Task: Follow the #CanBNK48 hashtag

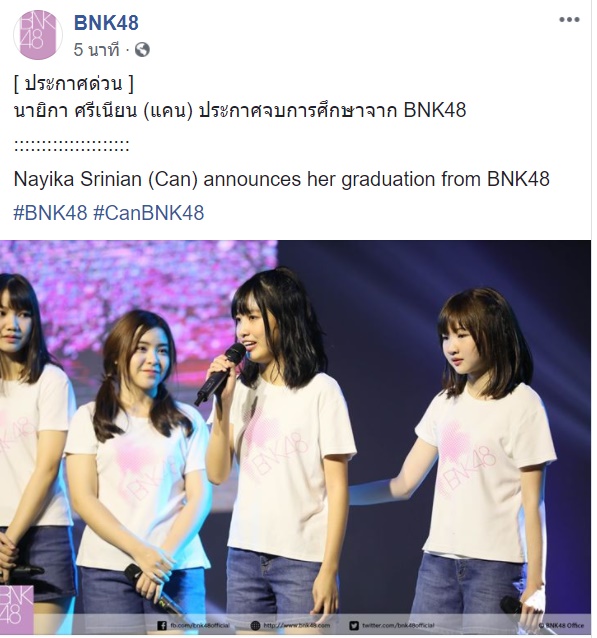Action: 149,213
